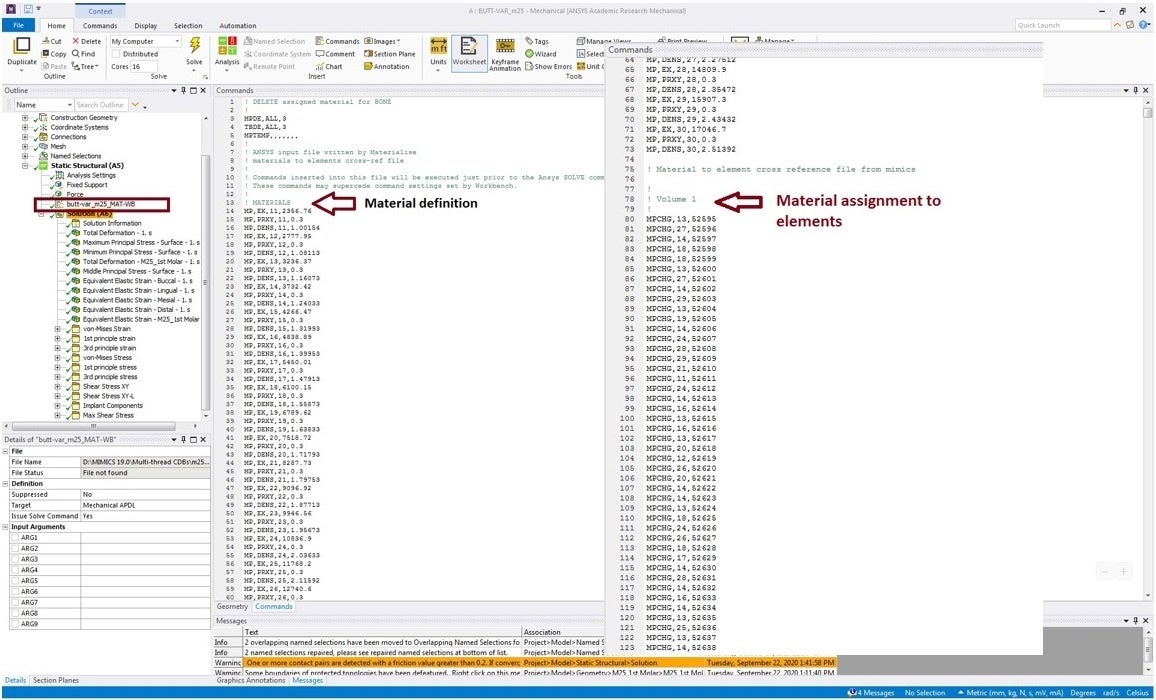Pin the Outline panel
The width and height of the screenshot is (1156, 700).
tap(184, 91)
